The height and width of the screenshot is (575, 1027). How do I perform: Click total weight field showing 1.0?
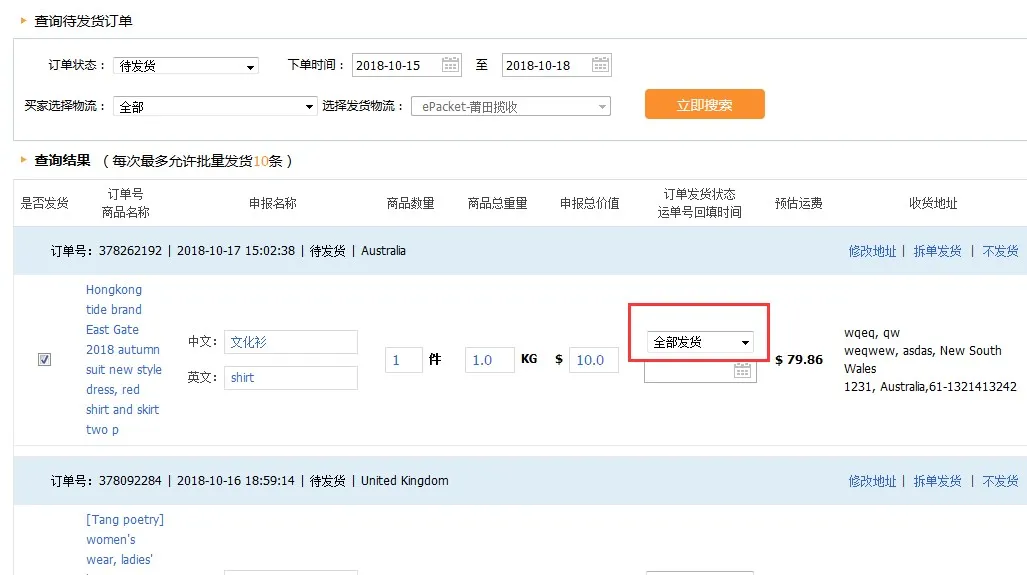click(489, 360)
